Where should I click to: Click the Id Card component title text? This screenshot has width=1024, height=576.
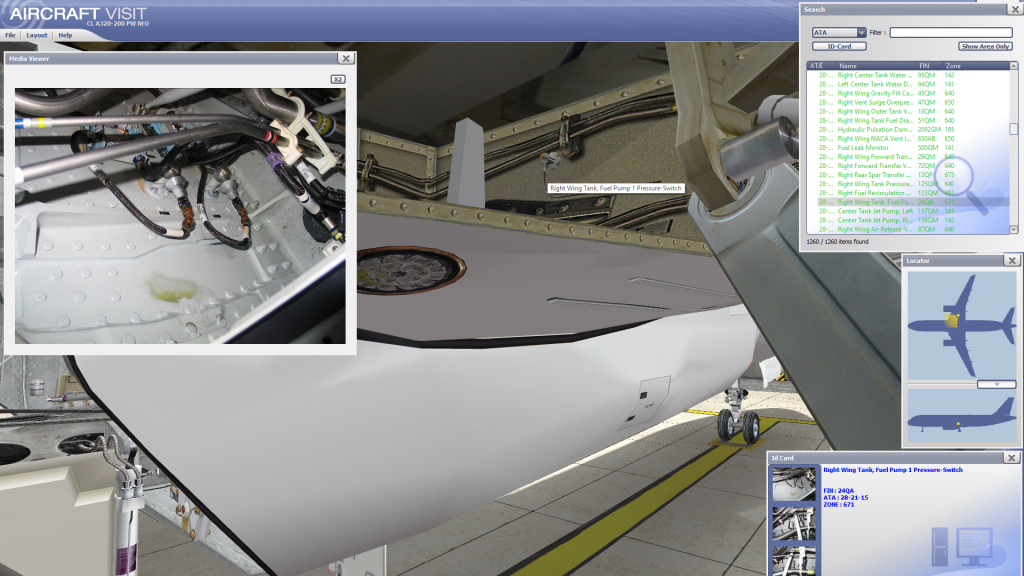(893, 470)
